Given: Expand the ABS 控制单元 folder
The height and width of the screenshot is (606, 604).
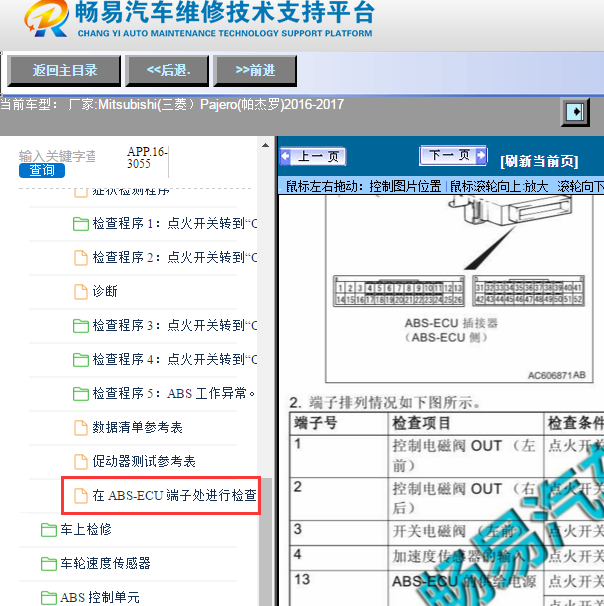Looking at the screenshot, I should coord(100,597).
